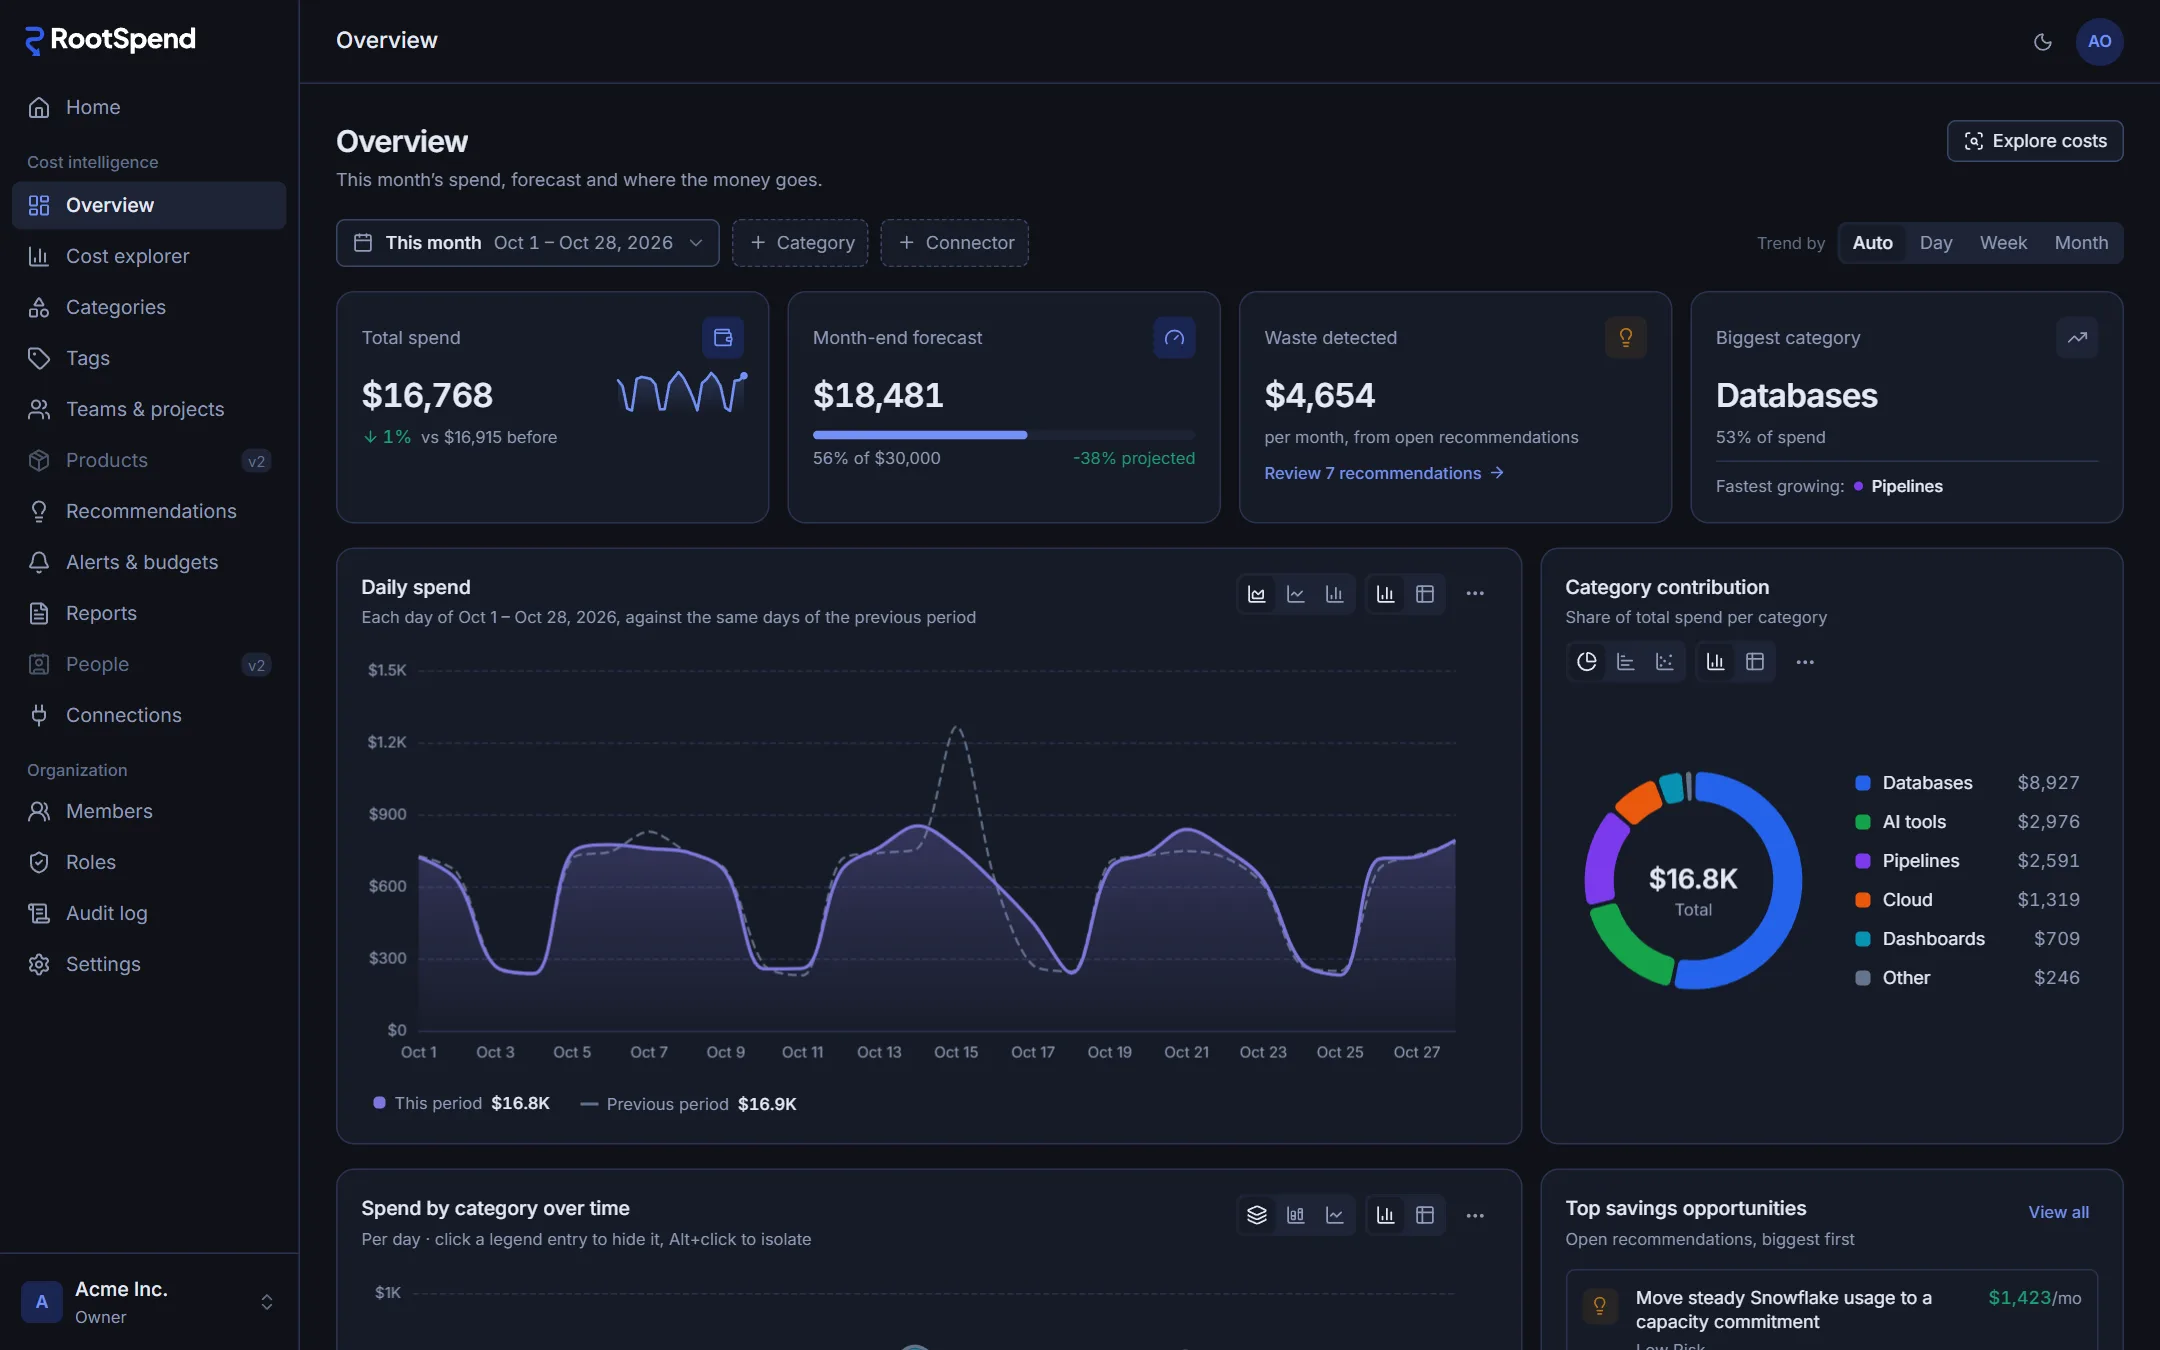
Task: Set Trend by to Day
Action: [x=1936, y=243]
